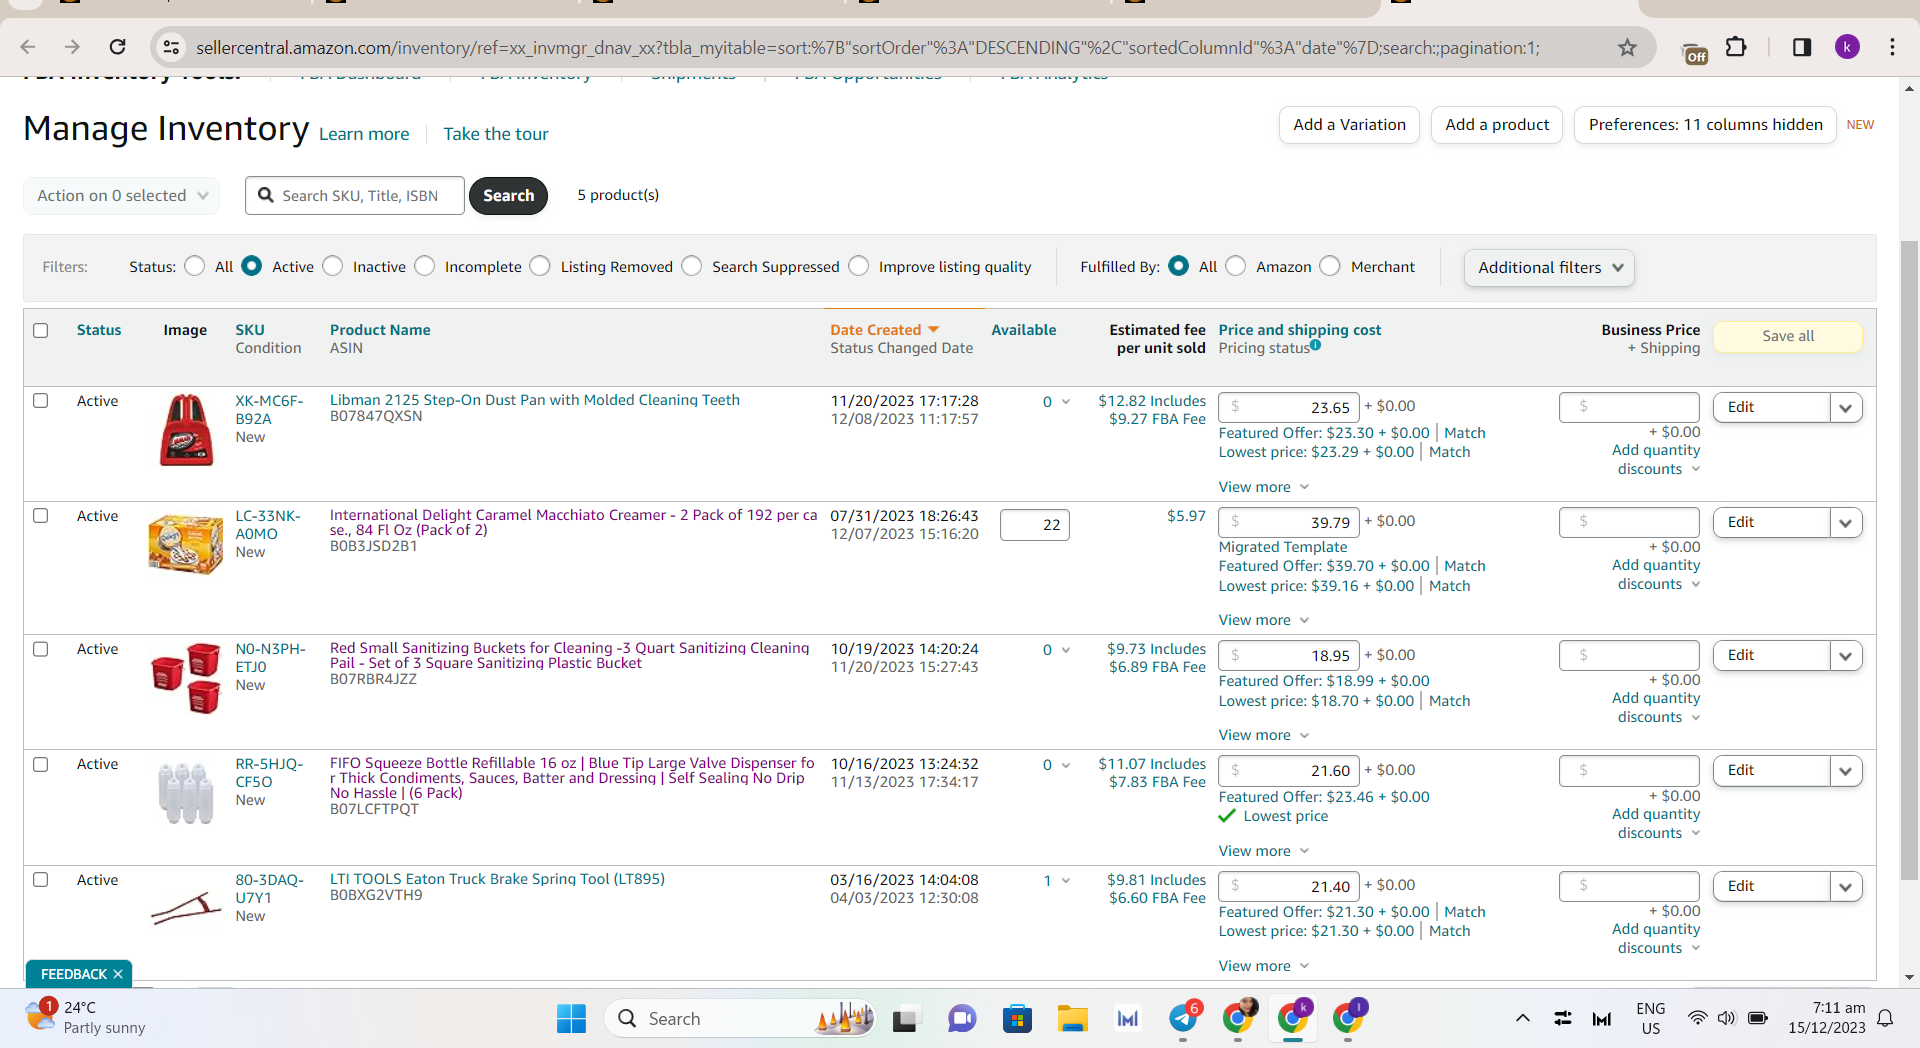Image resolution: width=1920 pixels, height=1048 pixels.
Task: Open Preferences: 11 columns hidden
Action: [1705, 125]
